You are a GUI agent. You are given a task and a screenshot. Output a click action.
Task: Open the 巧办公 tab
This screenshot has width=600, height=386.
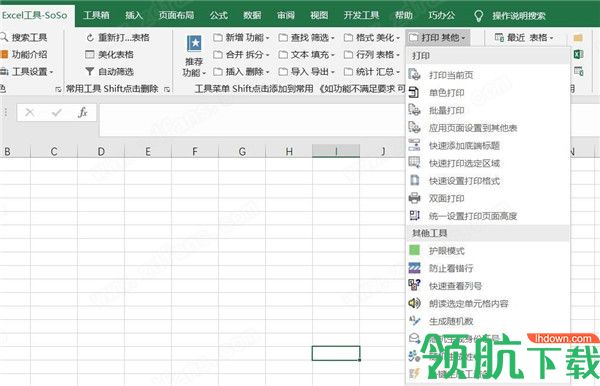point(442,15)
